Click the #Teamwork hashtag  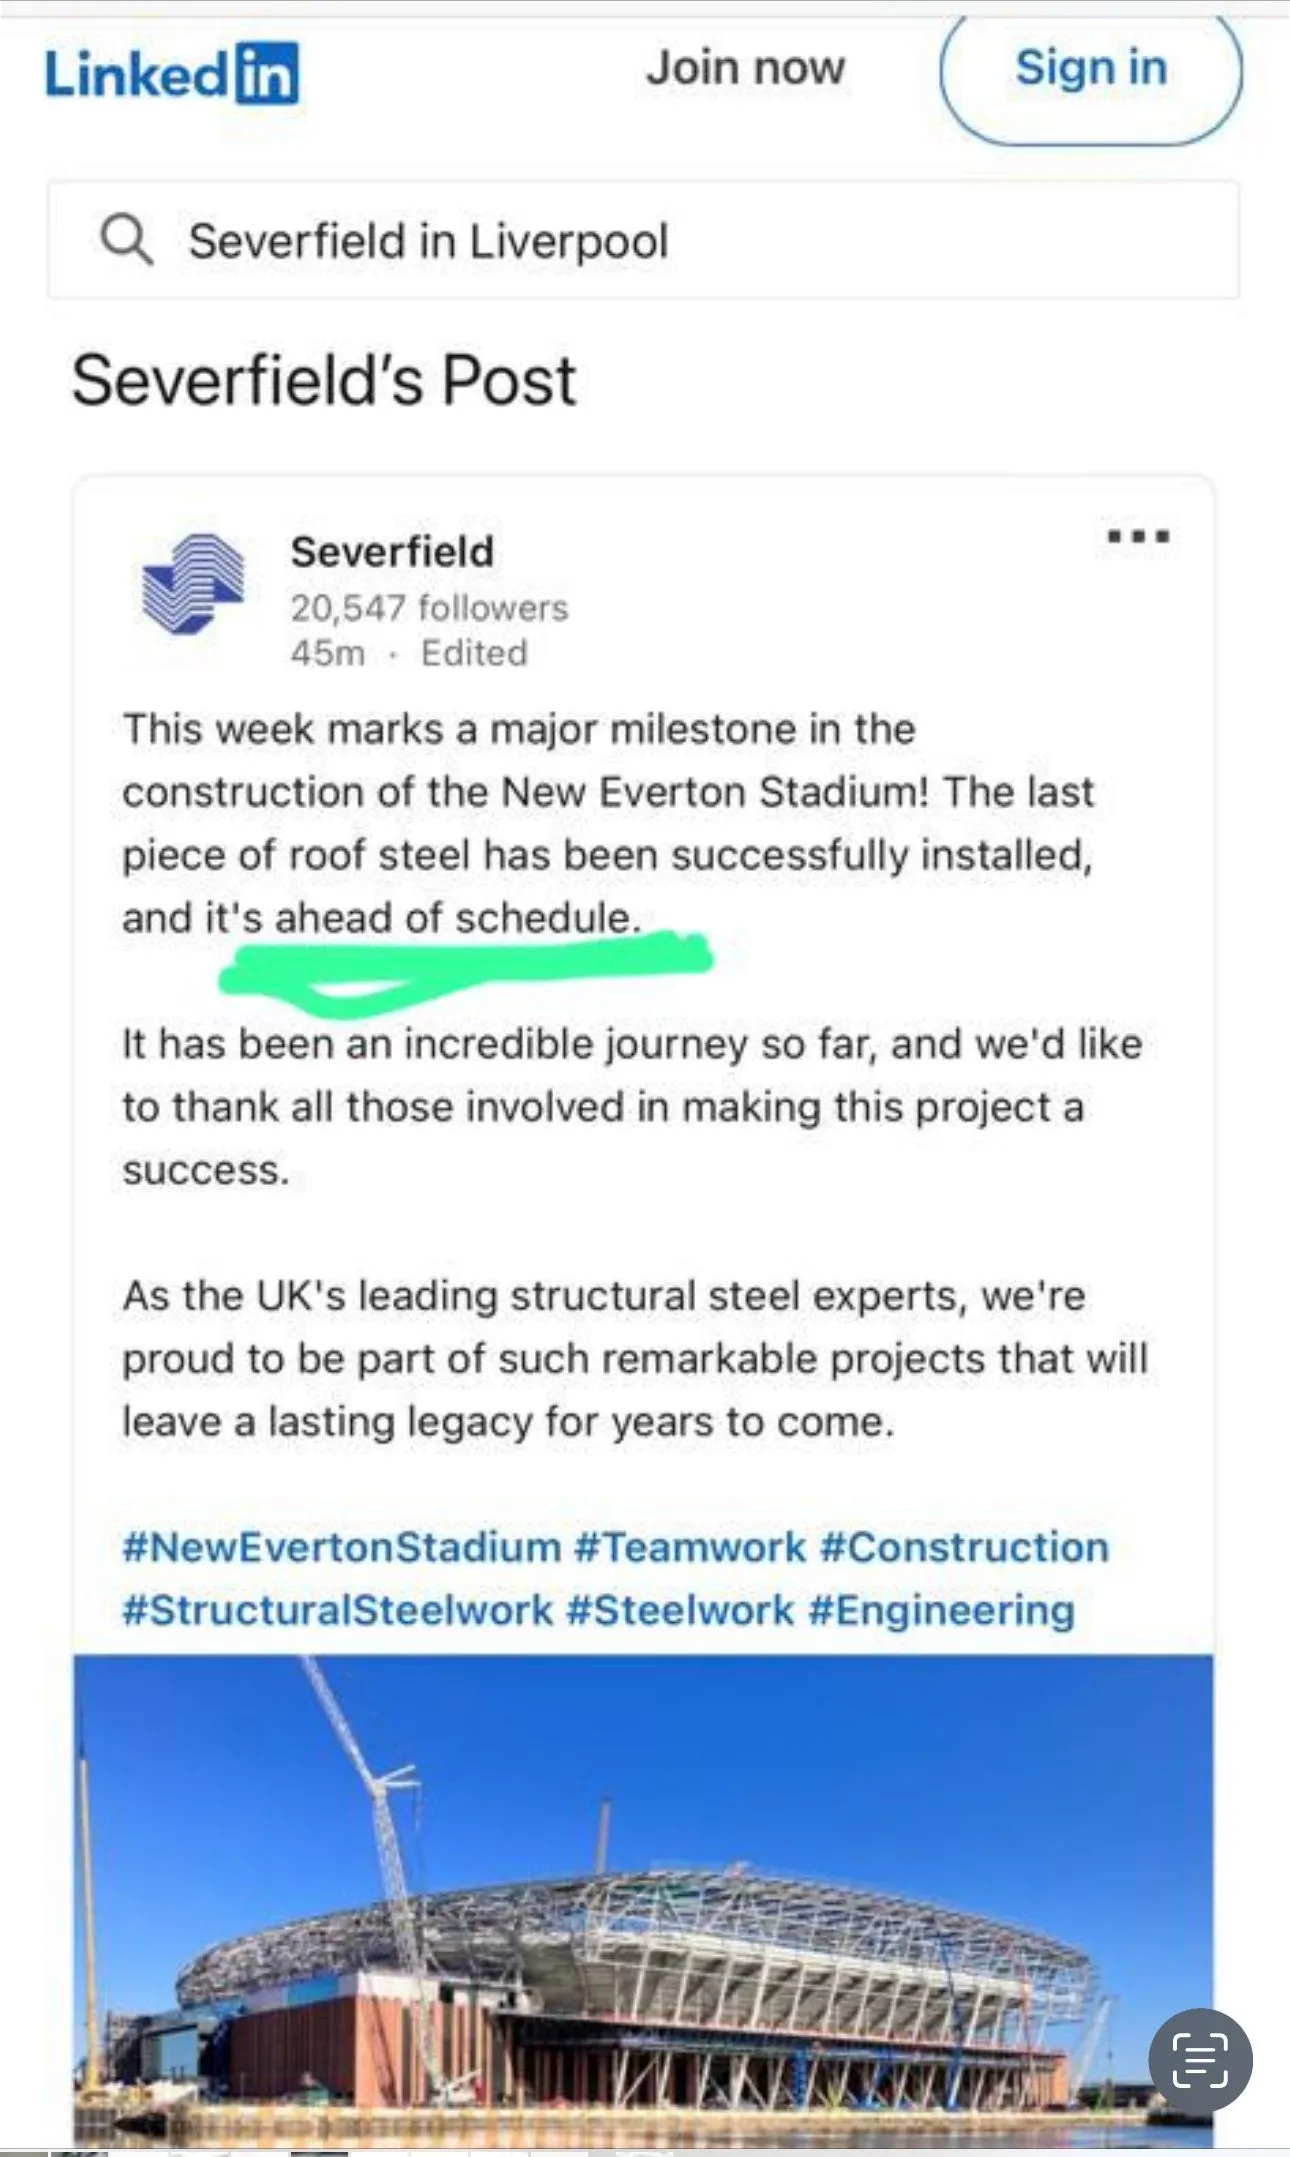tap(690, 1547)
